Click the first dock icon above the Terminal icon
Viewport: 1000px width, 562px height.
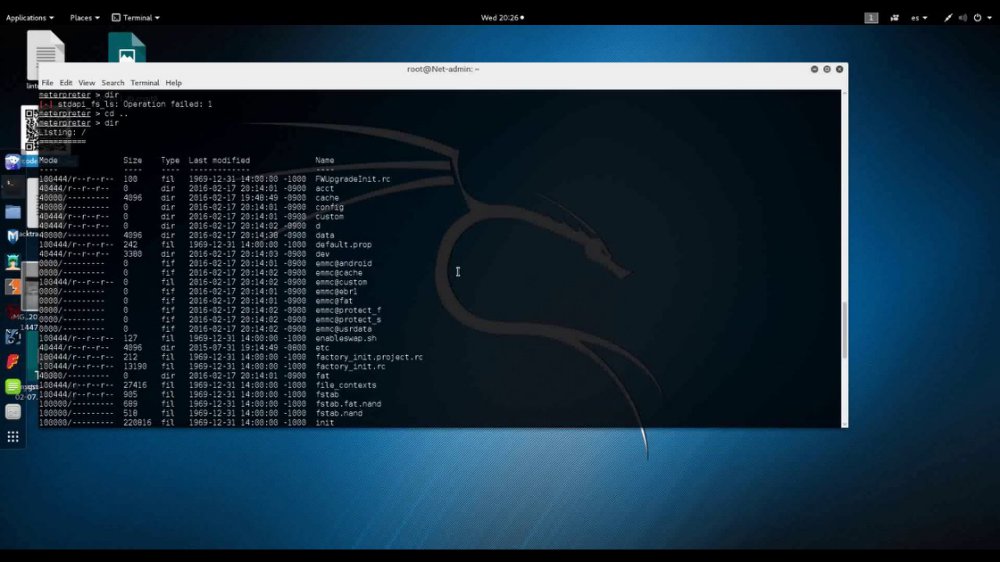(13, 161)
